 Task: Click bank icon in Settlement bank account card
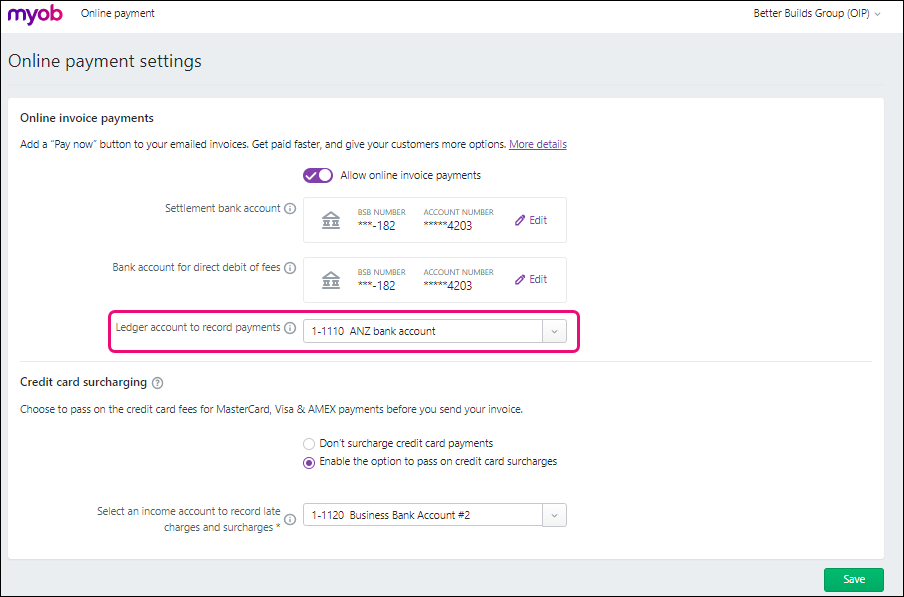click(x=330, y=221)
